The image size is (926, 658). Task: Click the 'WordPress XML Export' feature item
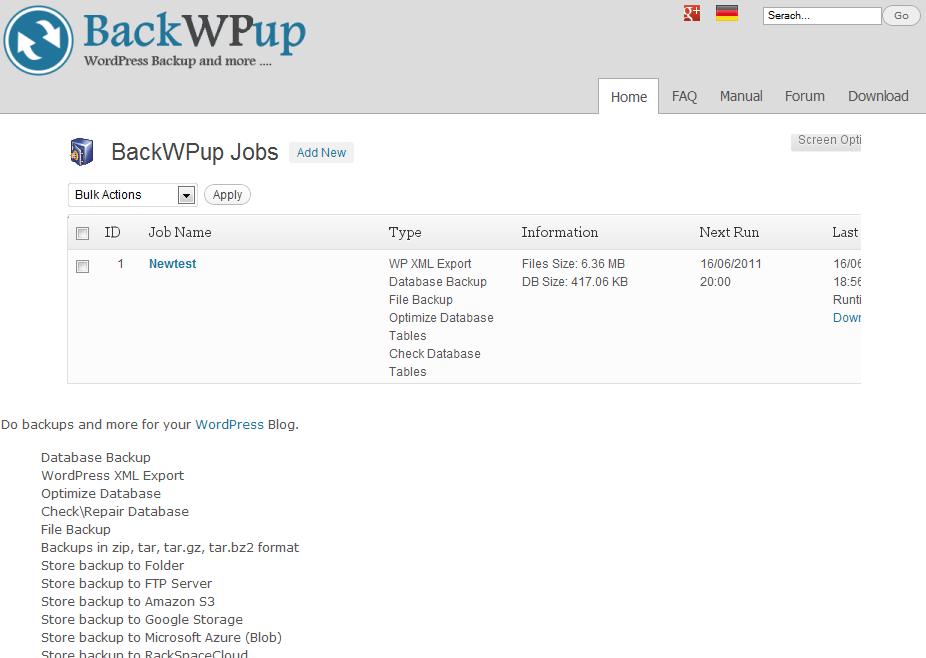(112, 475)
